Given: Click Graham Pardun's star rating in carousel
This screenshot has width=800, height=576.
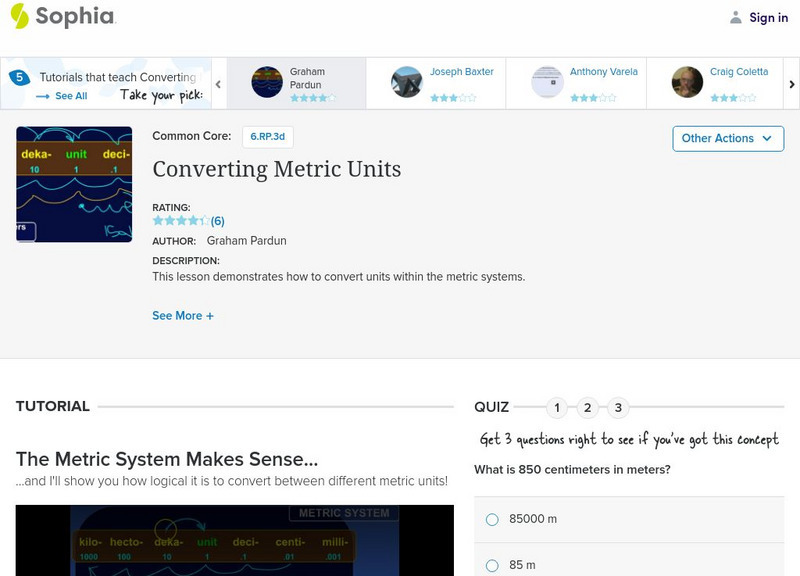Looking at the screenshot, I should pyautogui.click(x=313, y=98).
